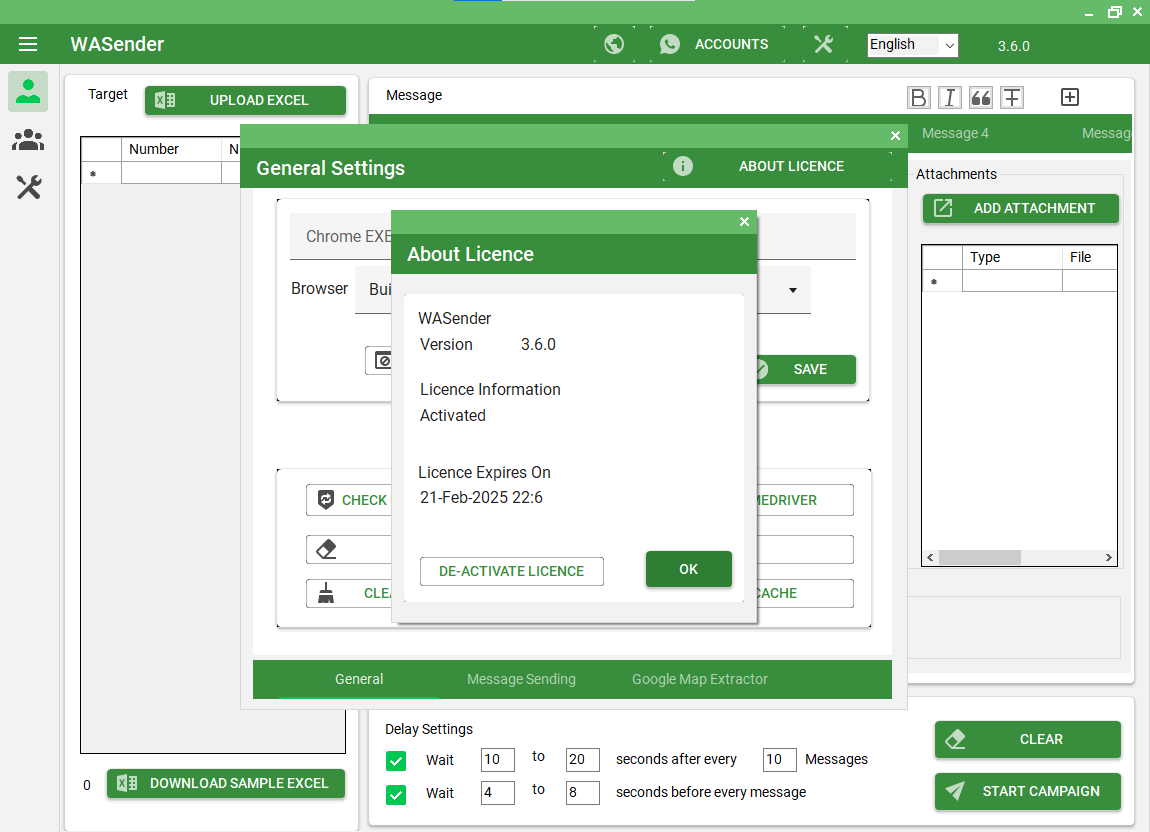Click the Chrome EXE path field
1150x832 pixels.
pos(572,236)
